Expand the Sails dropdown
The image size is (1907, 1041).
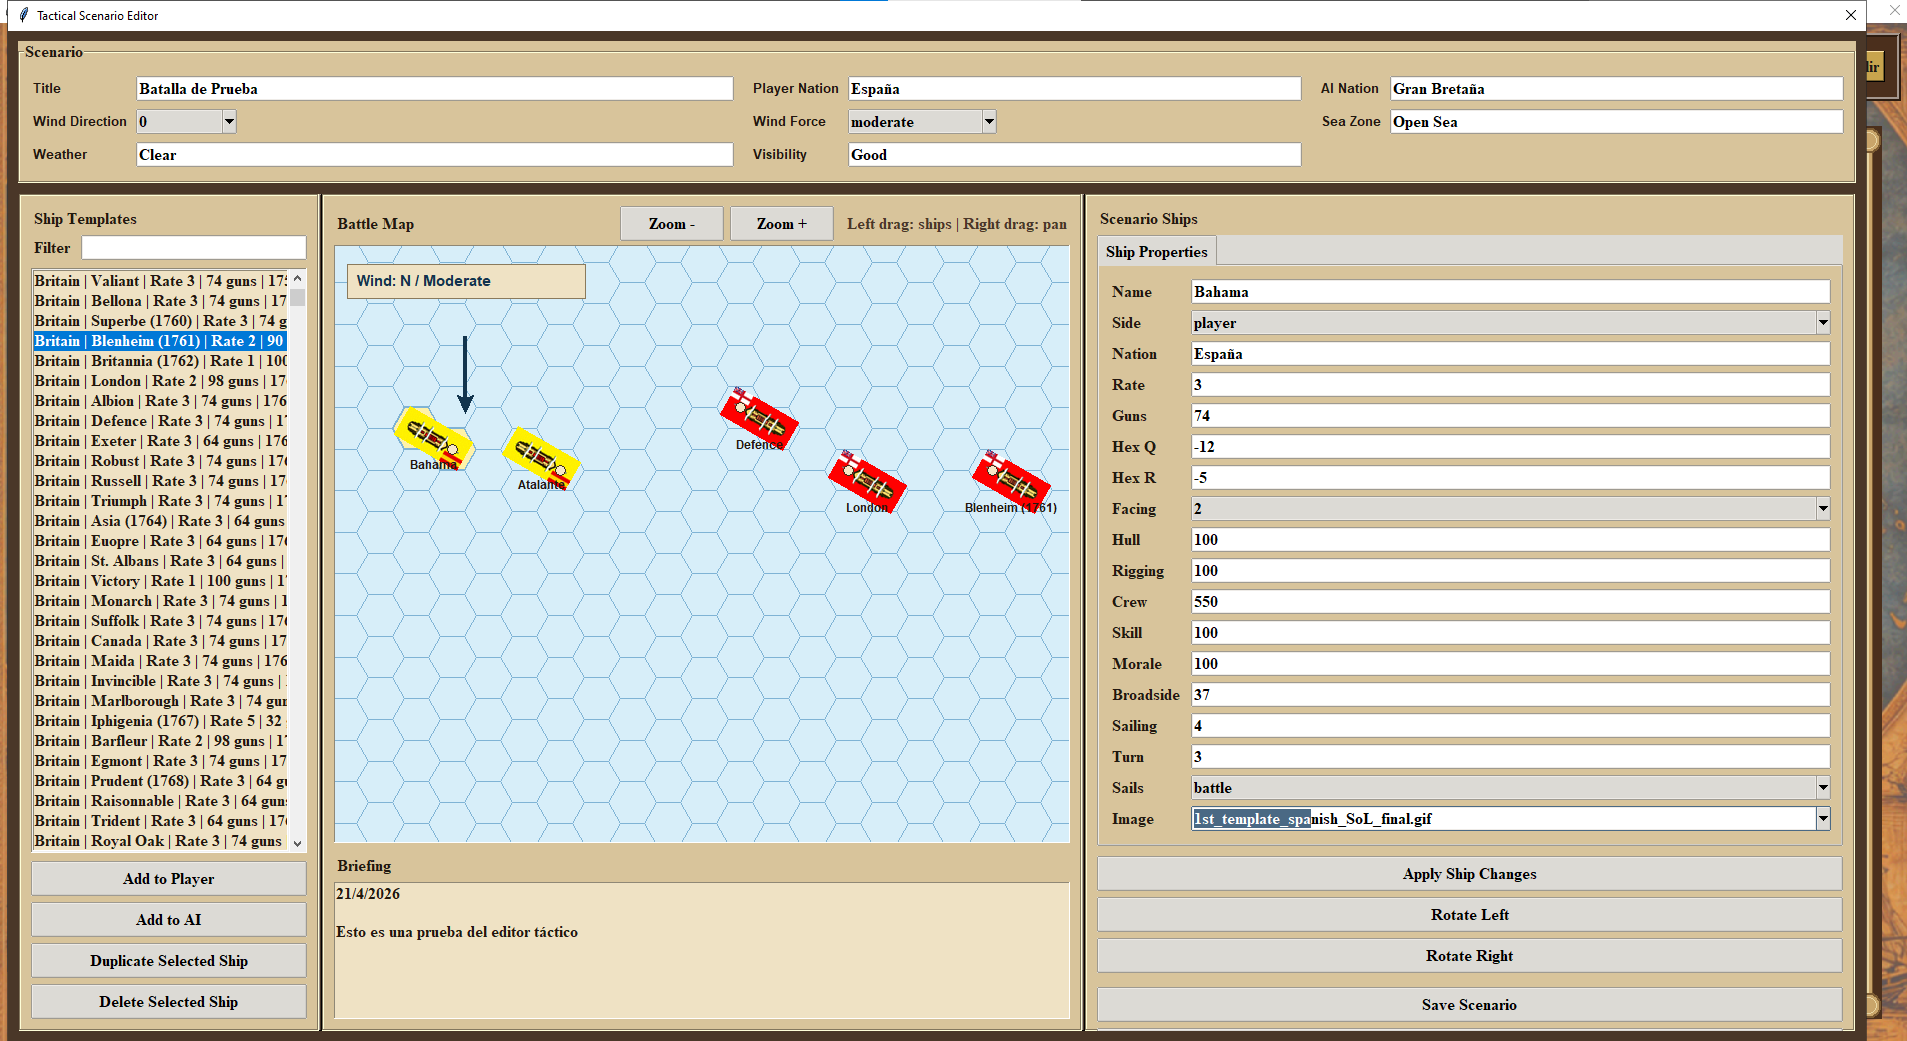click(x=1823, y=787)
